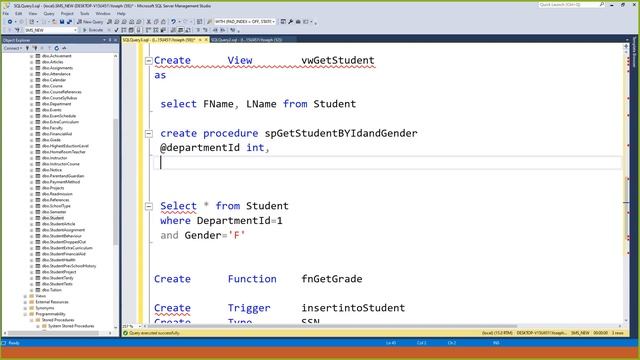Open the WITH (PAD_INDEX find combo box
640x360 pixels.
(245, 22)
